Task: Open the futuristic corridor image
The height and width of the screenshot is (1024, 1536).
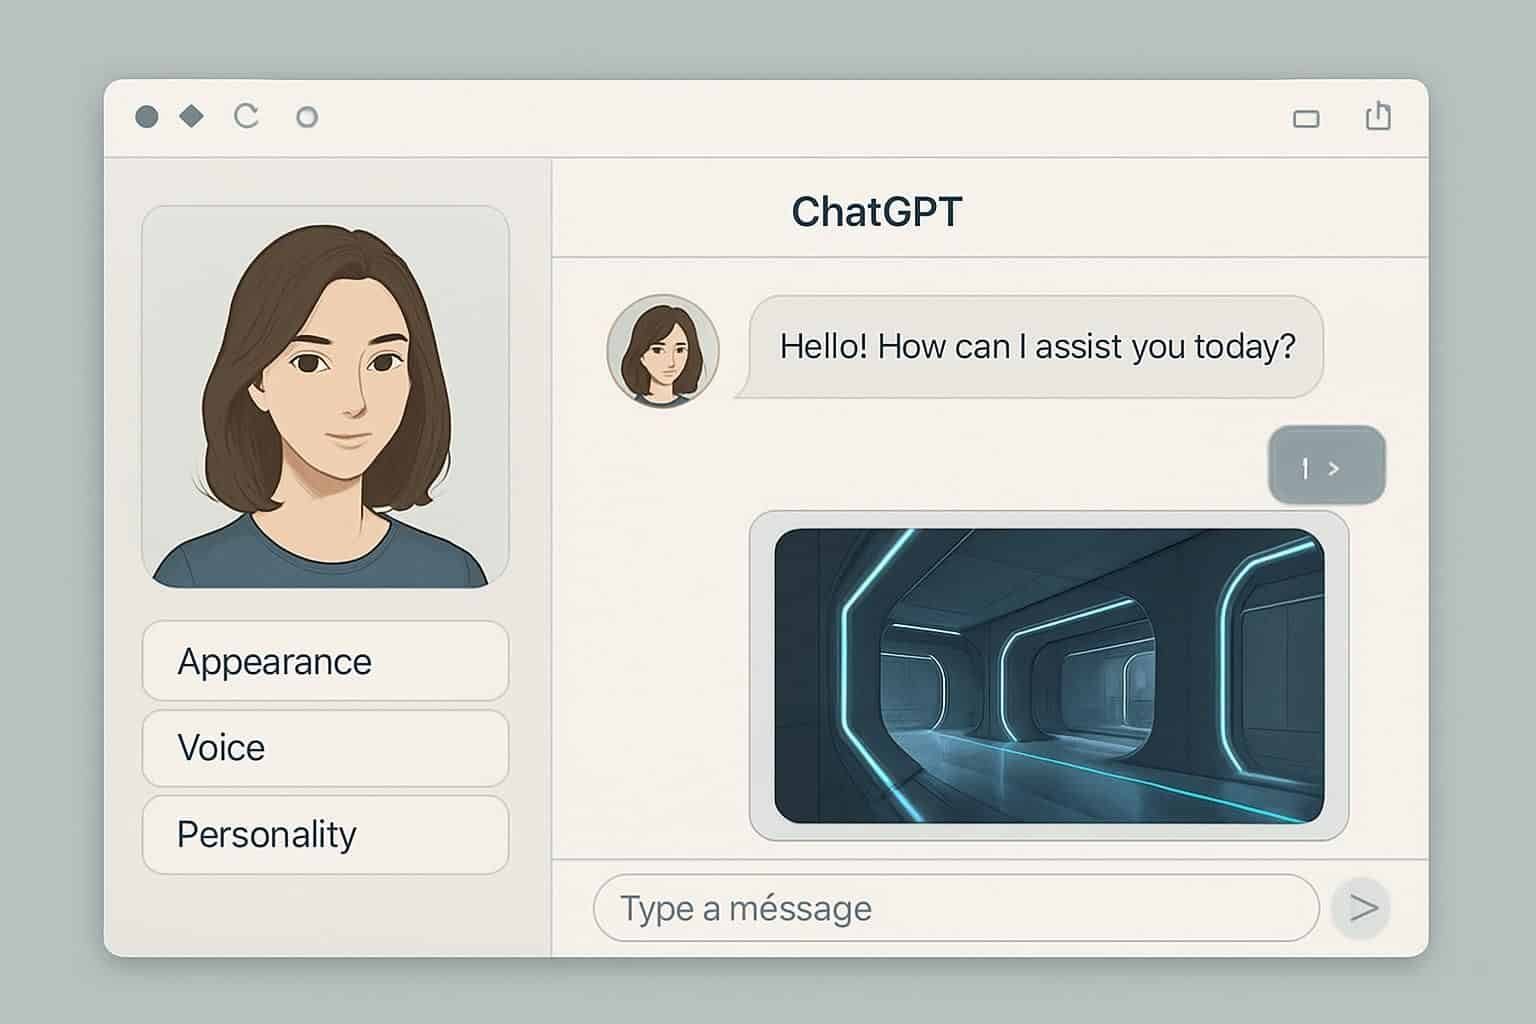Action: click(1049, 676)
